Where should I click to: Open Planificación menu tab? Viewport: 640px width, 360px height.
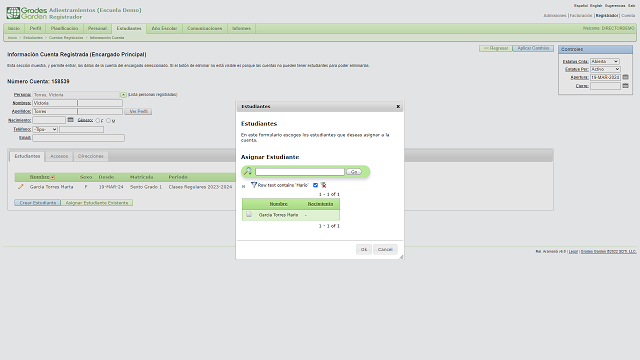(x=64, y=28)
